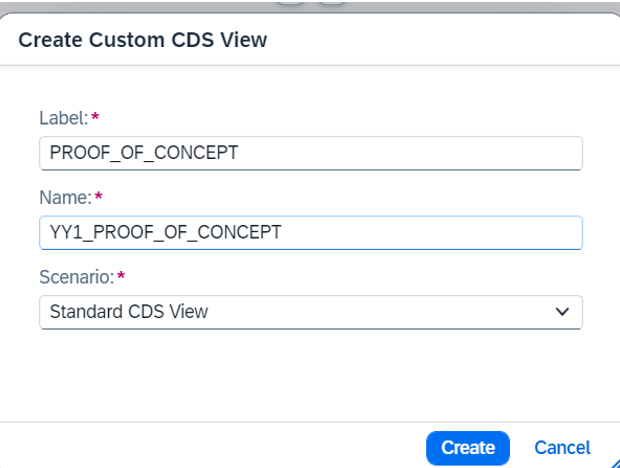Click the required asterisk beside Label
Image resolution: width=620 pixels, height=468 pixels.
point(95,117)
